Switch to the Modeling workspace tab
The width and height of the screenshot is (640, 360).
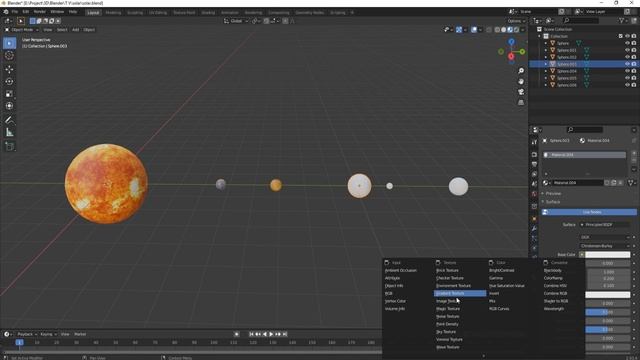(x=113, y=13)
